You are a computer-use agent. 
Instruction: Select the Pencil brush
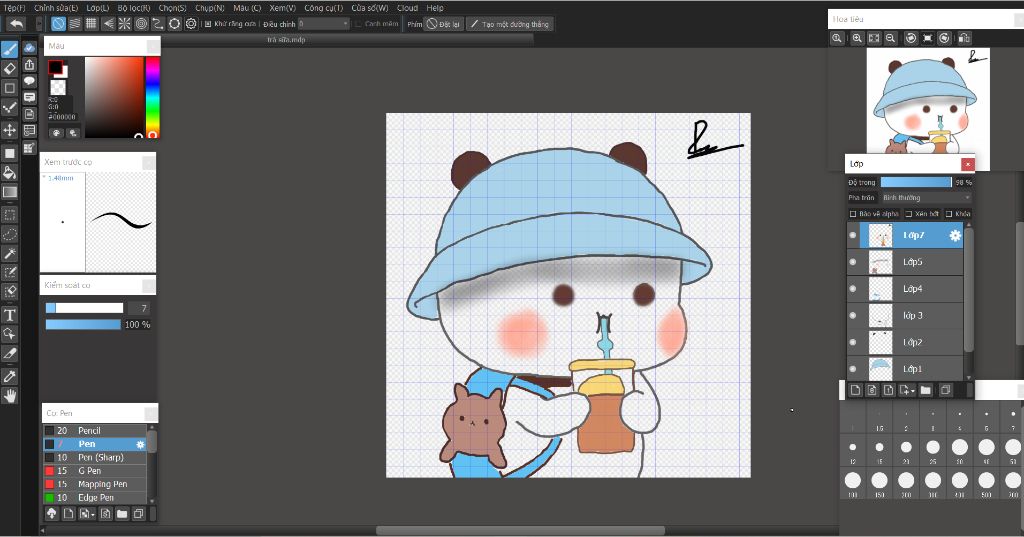pos(95,431)
